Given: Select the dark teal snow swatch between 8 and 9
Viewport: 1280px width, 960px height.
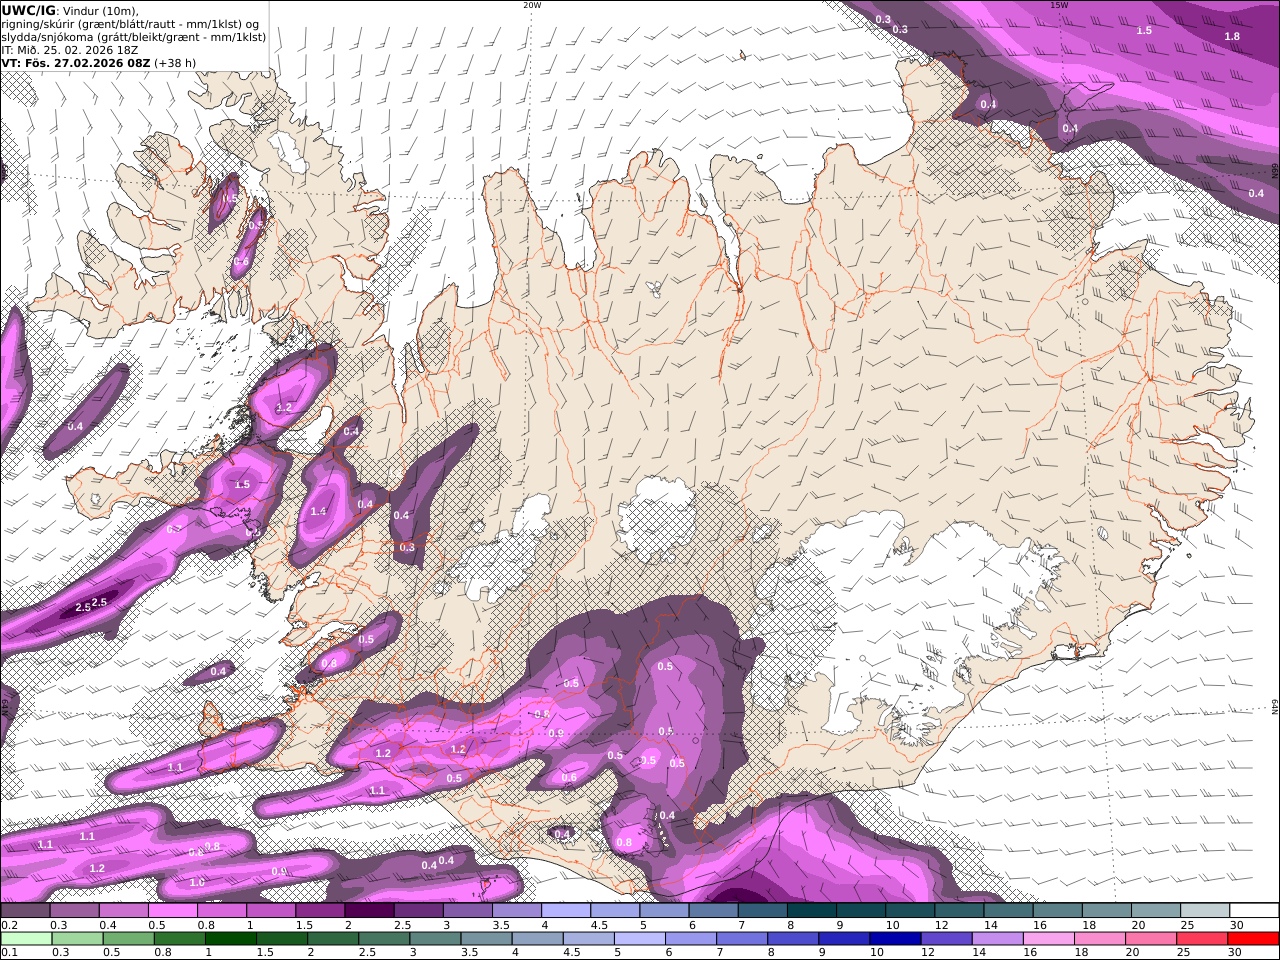Looking at the screenshot, I should [x=811, y=911].
